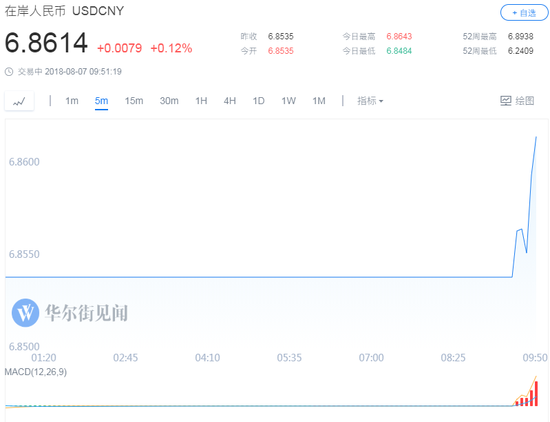Select the 4H timeframe
This screenshot has height=422, width=550.
230,101
